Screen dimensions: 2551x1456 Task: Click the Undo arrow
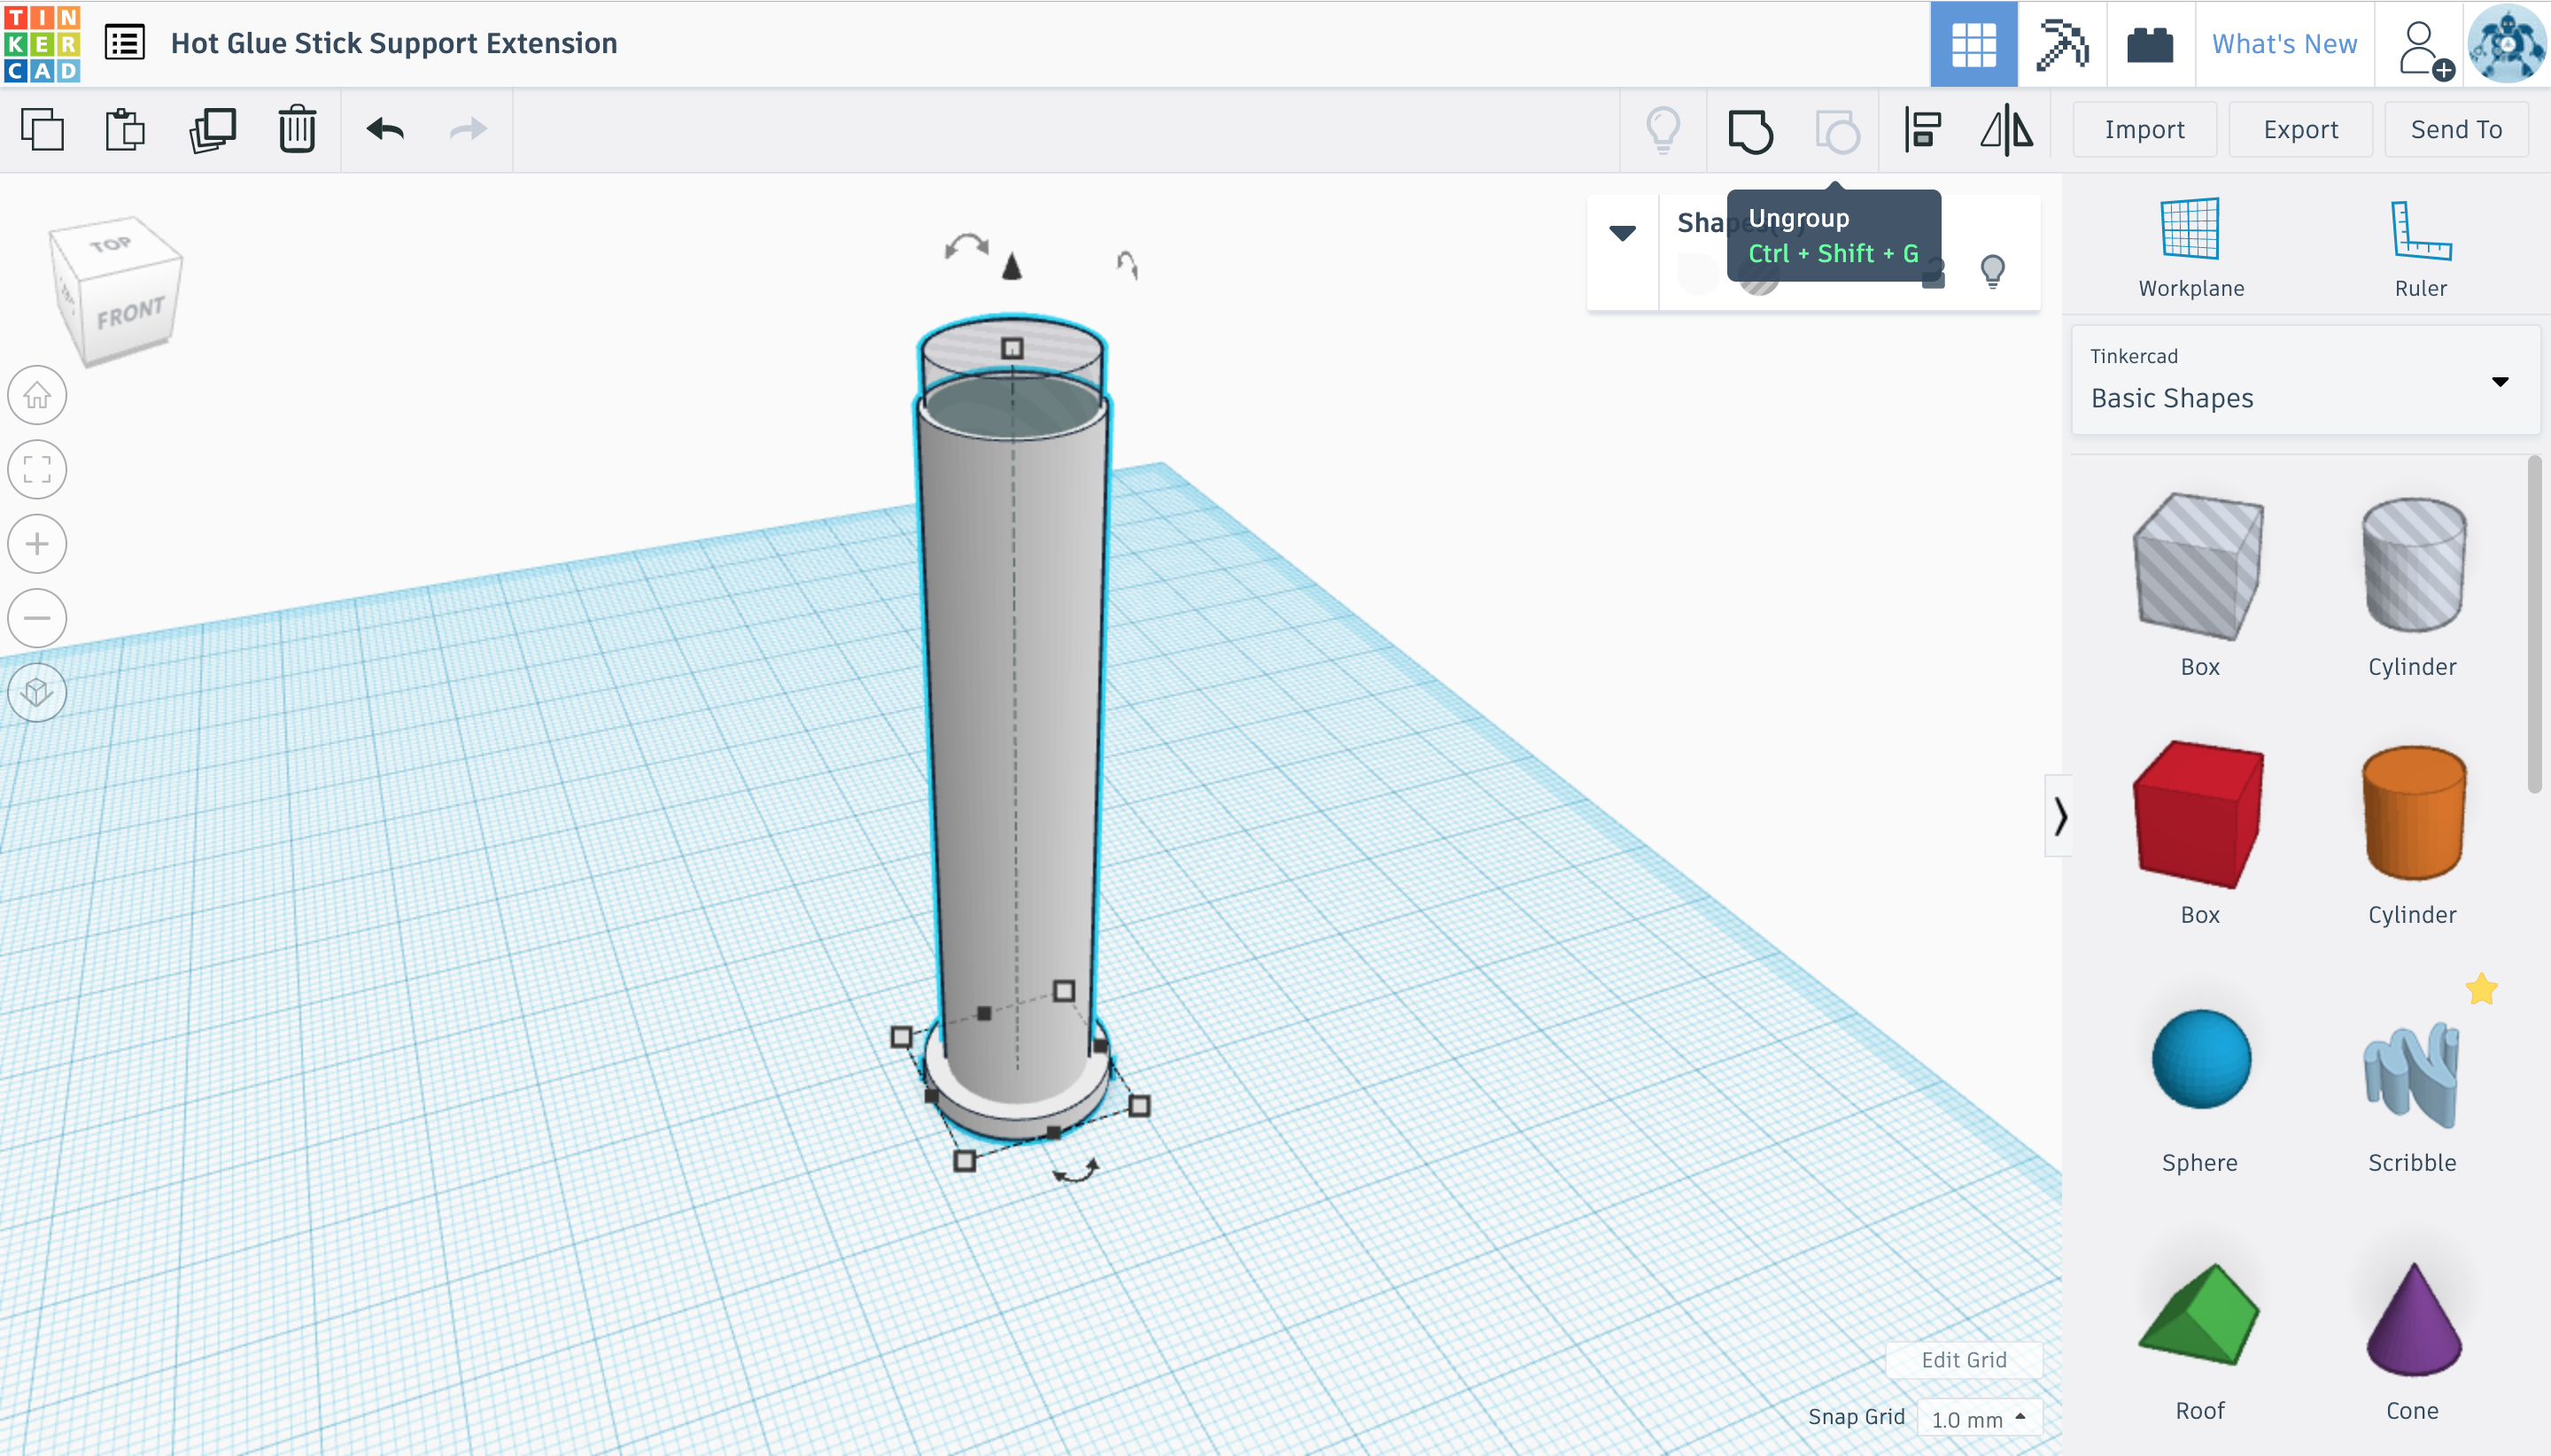point(385,130)
